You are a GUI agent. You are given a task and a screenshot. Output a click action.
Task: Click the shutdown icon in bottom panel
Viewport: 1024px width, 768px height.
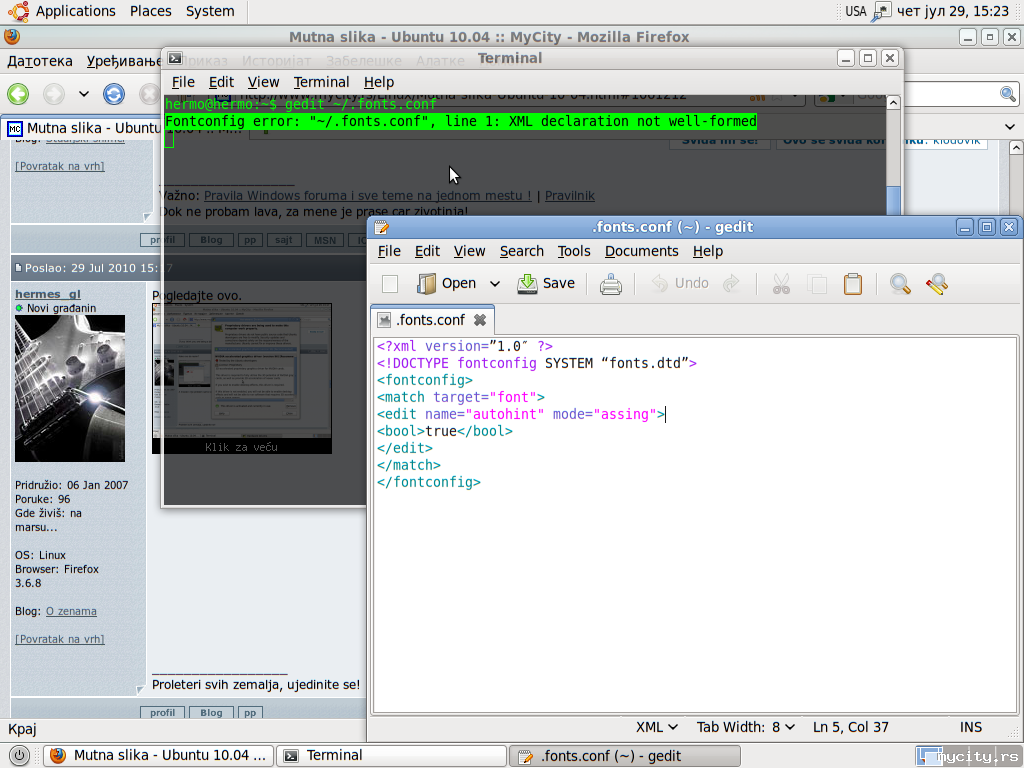pos(18,755)
